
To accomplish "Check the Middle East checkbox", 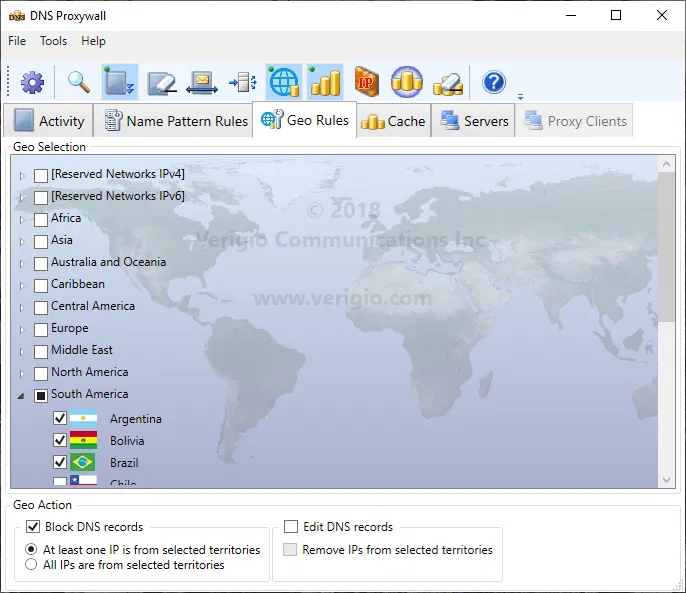I will pyautogui.click(x=41, y=351).
